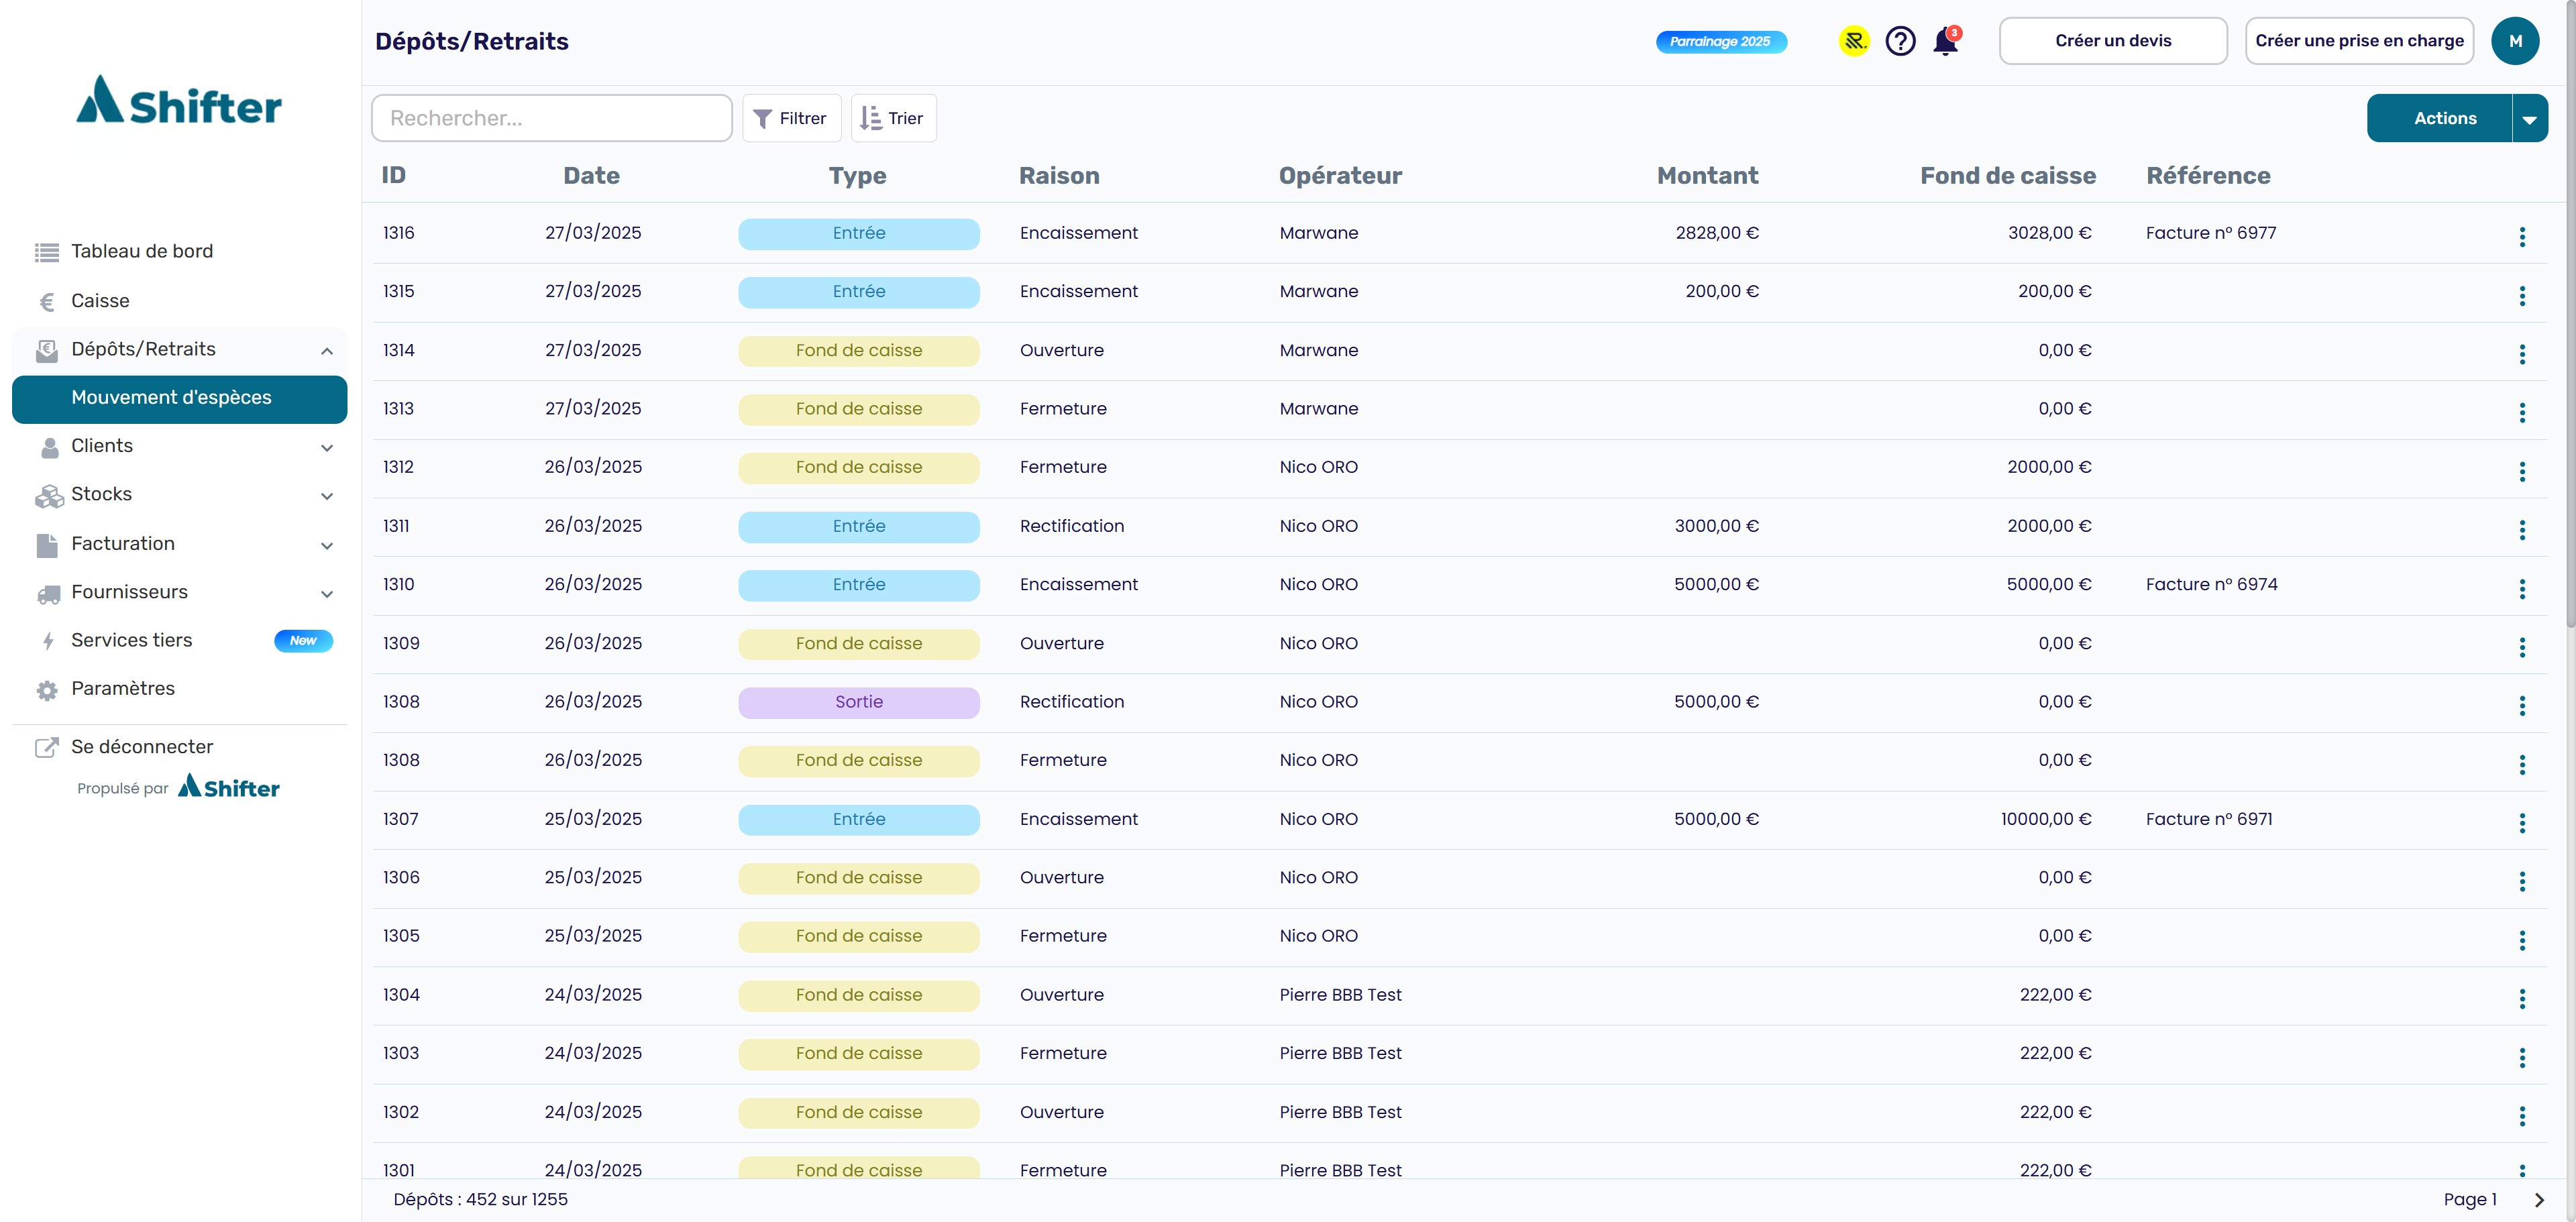The width and height of the screenshot is (2576, 1222).
Task: Click the 'New' badge beside Services tiers
Action: click(303, 641)
